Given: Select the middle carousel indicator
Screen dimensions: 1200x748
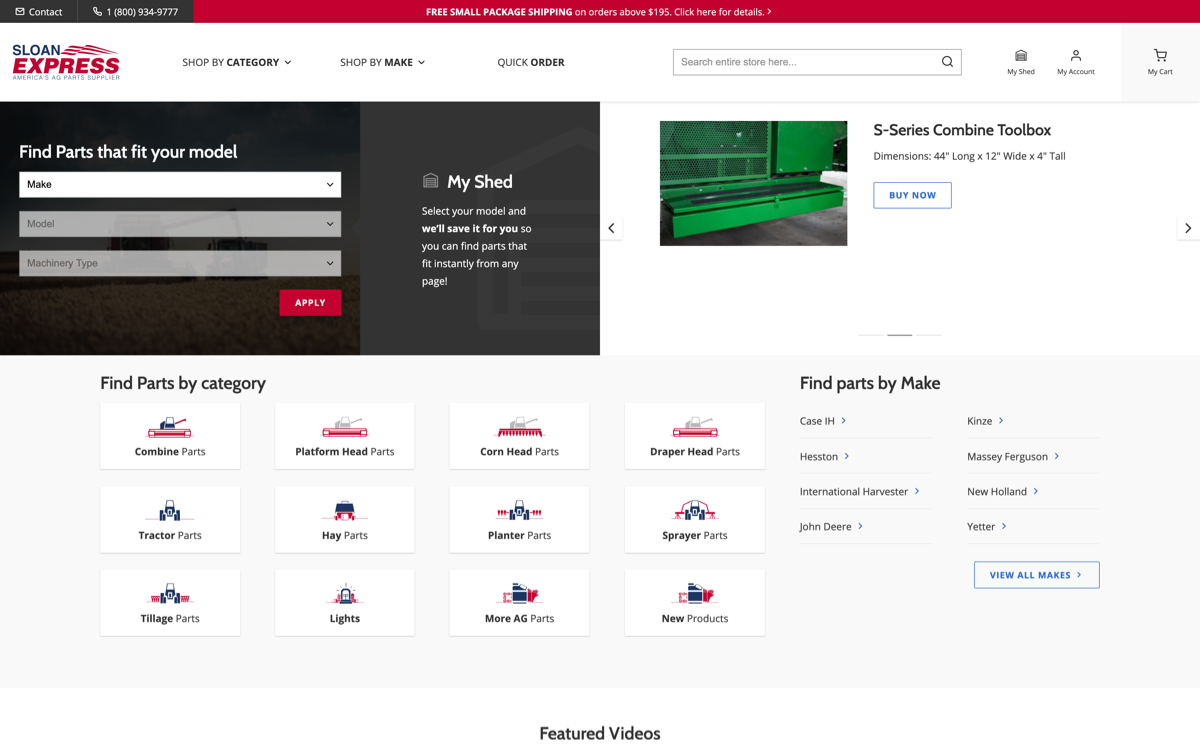Looking at the screenshot, I should point(900,334).
